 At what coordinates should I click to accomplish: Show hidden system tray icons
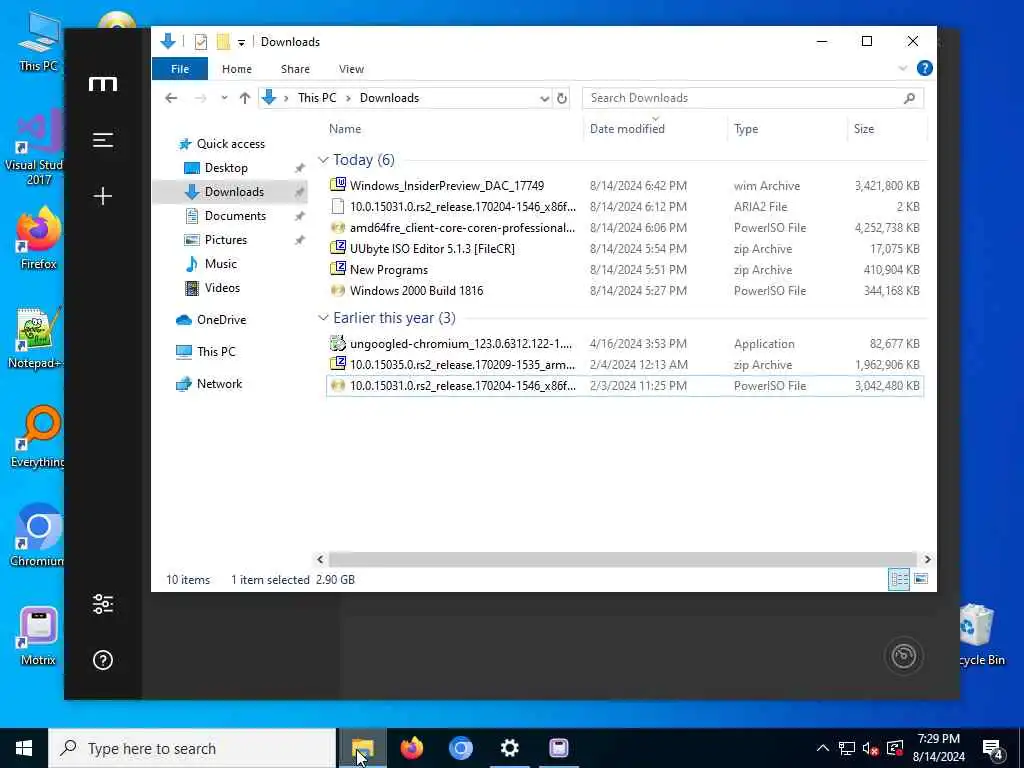[823, 748]
